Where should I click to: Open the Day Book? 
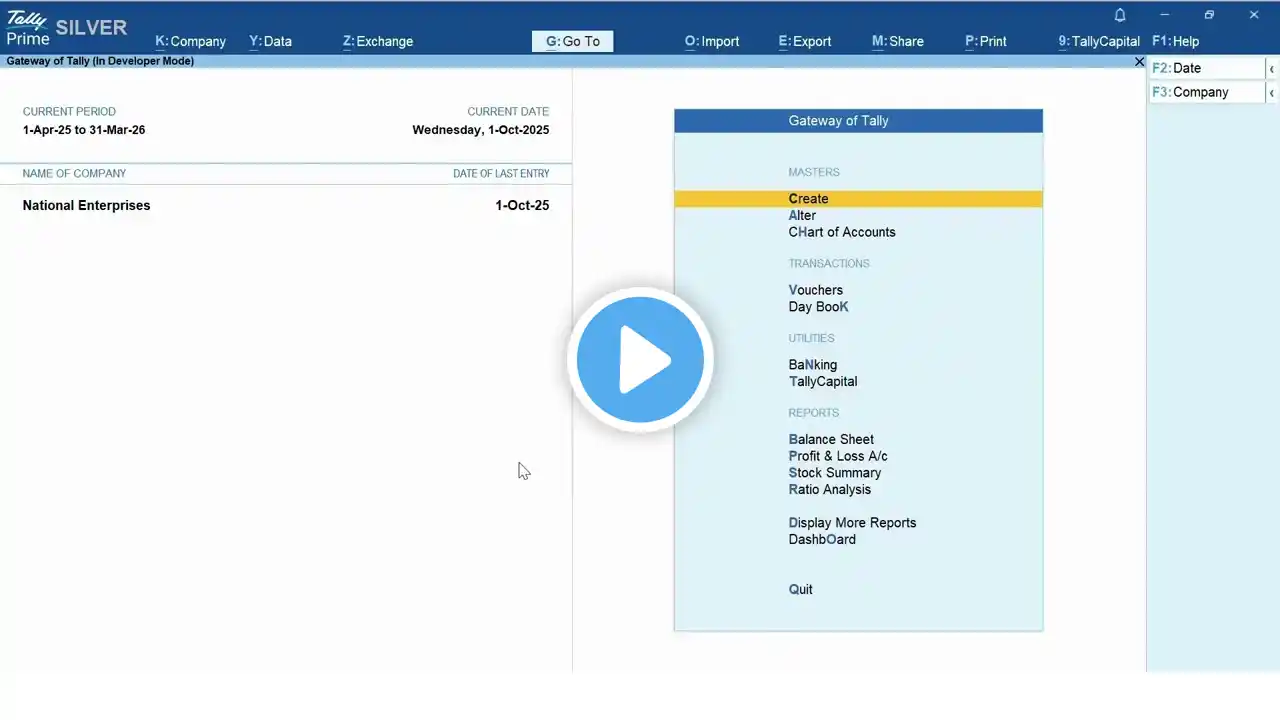pyautogui.click(x=818, y=307)
